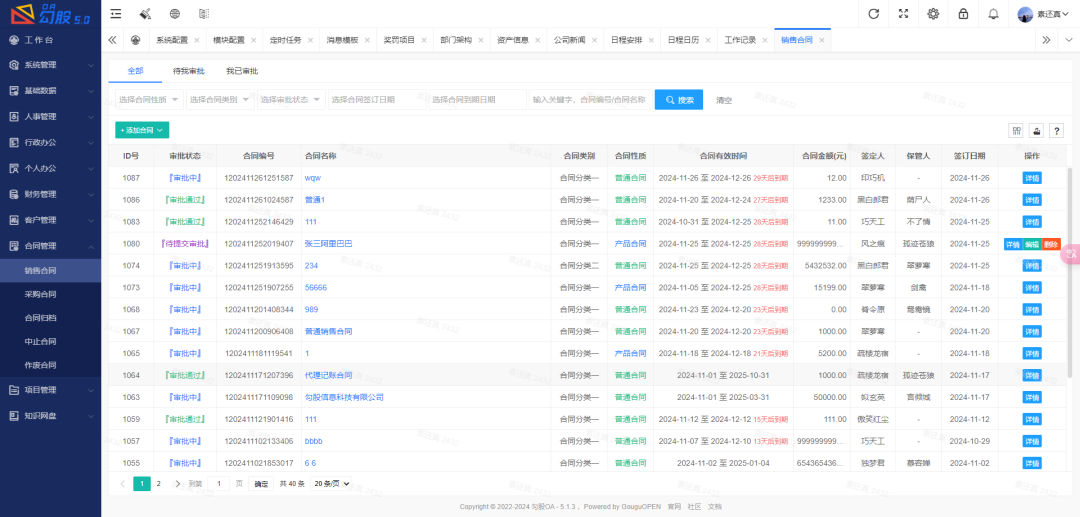Screen dimensions: 1080x517
Task: Click the lock screen icon
Action: pyautogui.click(x=963, y=14)
